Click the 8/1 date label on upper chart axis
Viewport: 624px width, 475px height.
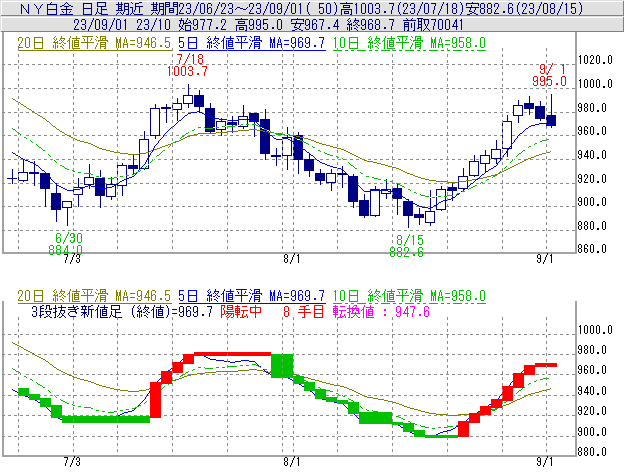click(292, 259)
